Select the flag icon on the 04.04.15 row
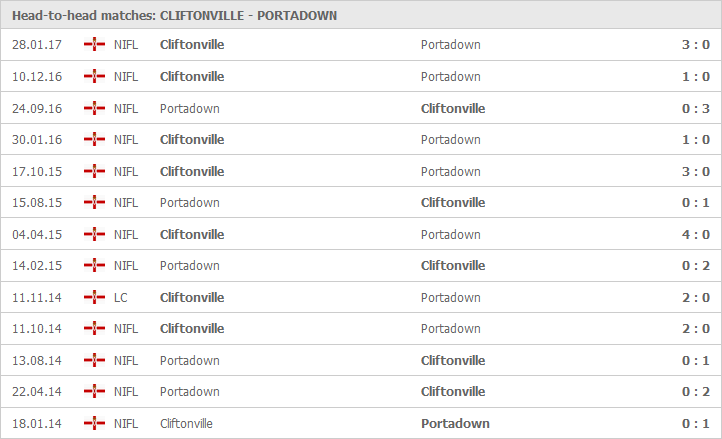 point(94,234)
